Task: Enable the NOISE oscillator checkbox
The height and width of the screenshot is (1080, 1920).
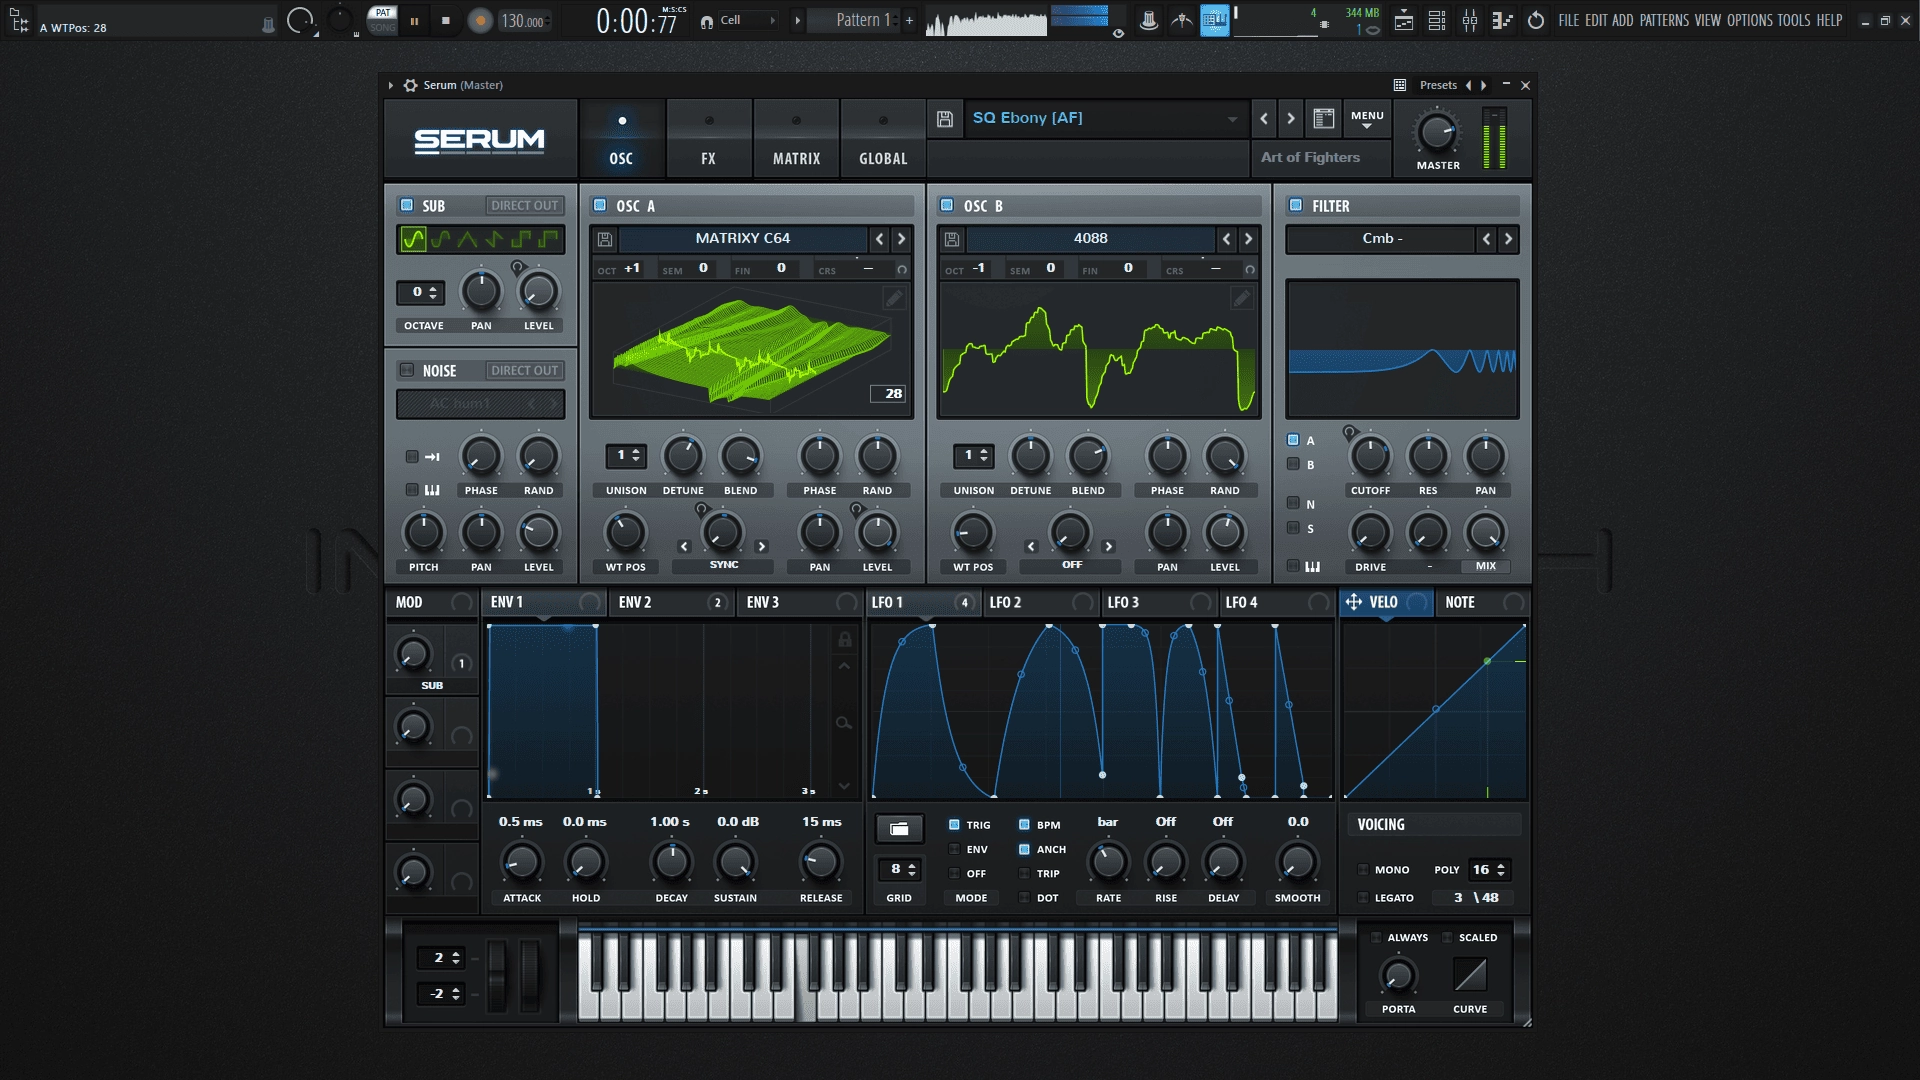Action: (x=407, y=370)
